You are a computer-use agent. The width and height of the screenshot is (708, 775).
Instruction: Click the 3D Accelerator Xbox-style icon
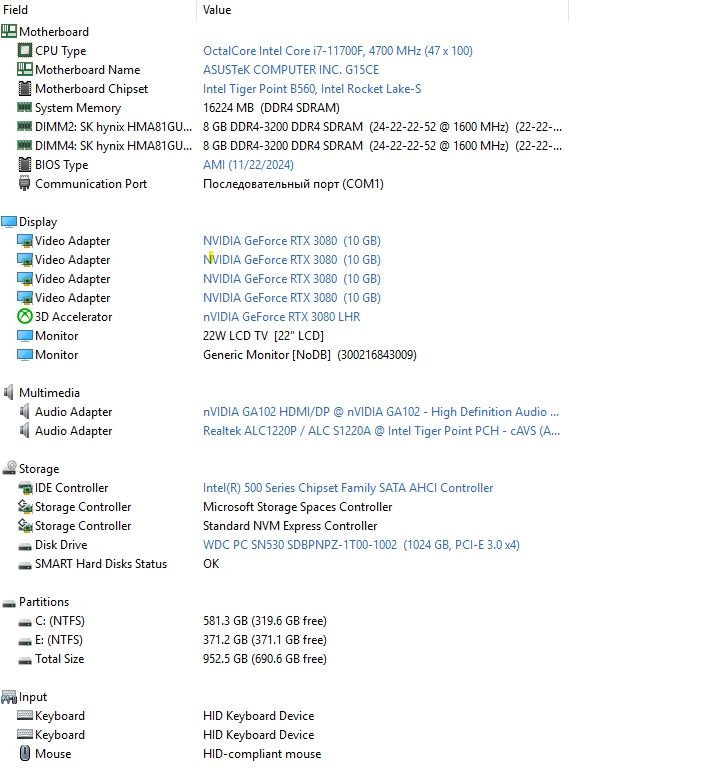[x=25, y=316]
